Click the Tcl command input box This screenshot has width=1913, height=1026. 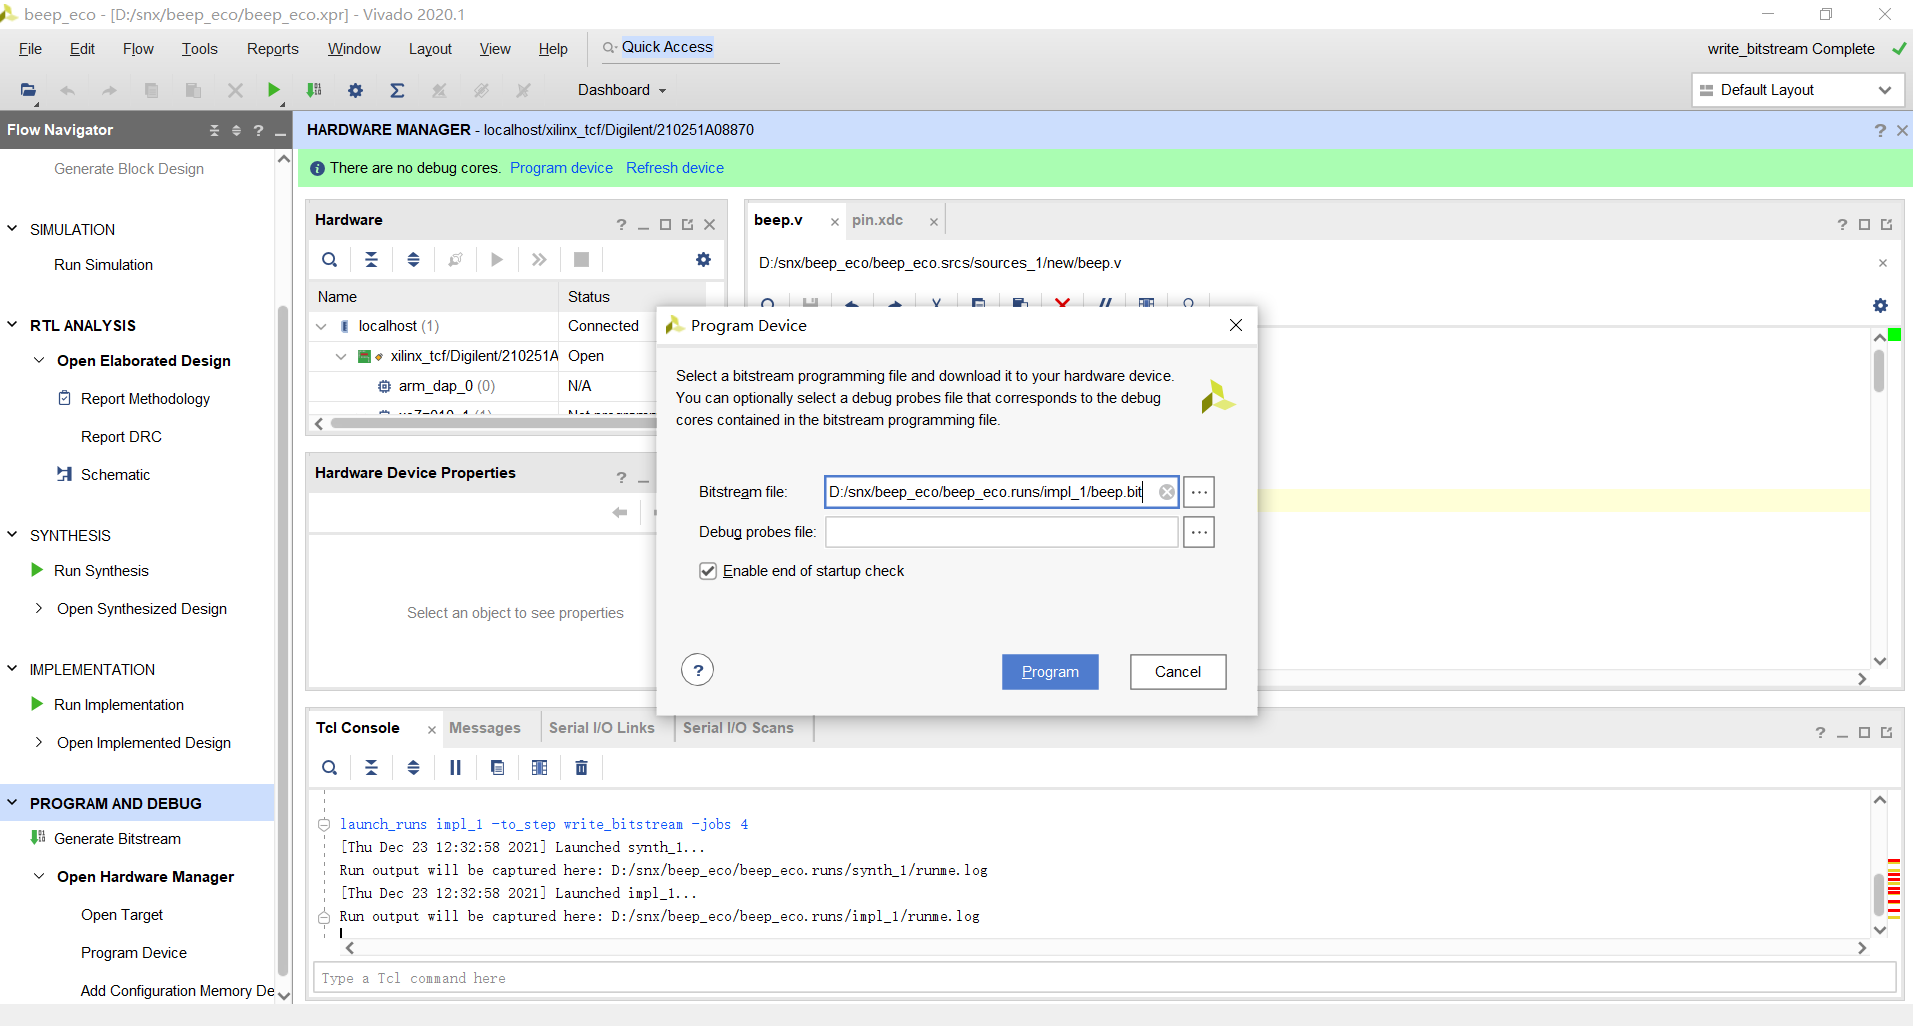(x=1105, y=978)
